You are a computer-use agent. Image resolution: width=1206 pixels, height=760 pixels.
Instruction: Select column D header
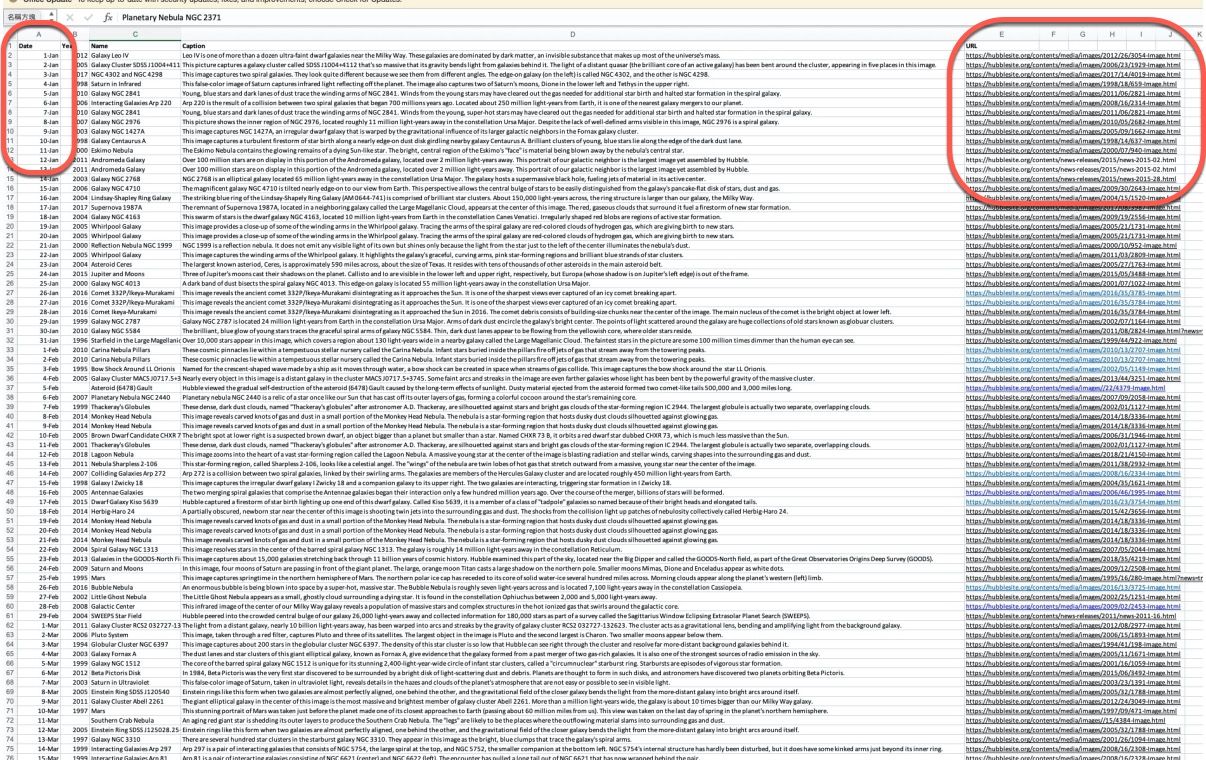(x=571, y=34)
